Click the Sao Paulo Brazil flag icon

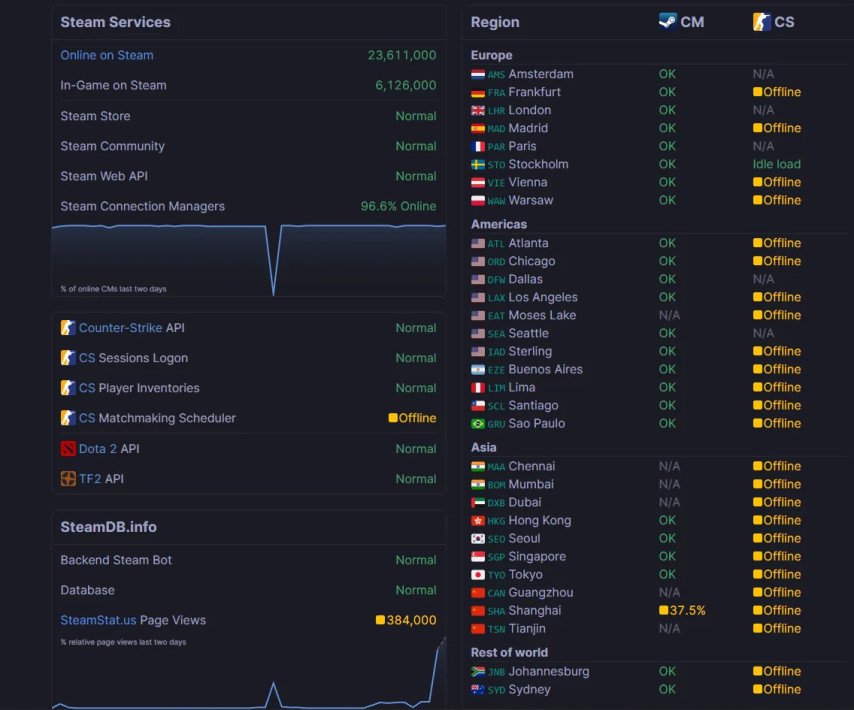[478, 424]
